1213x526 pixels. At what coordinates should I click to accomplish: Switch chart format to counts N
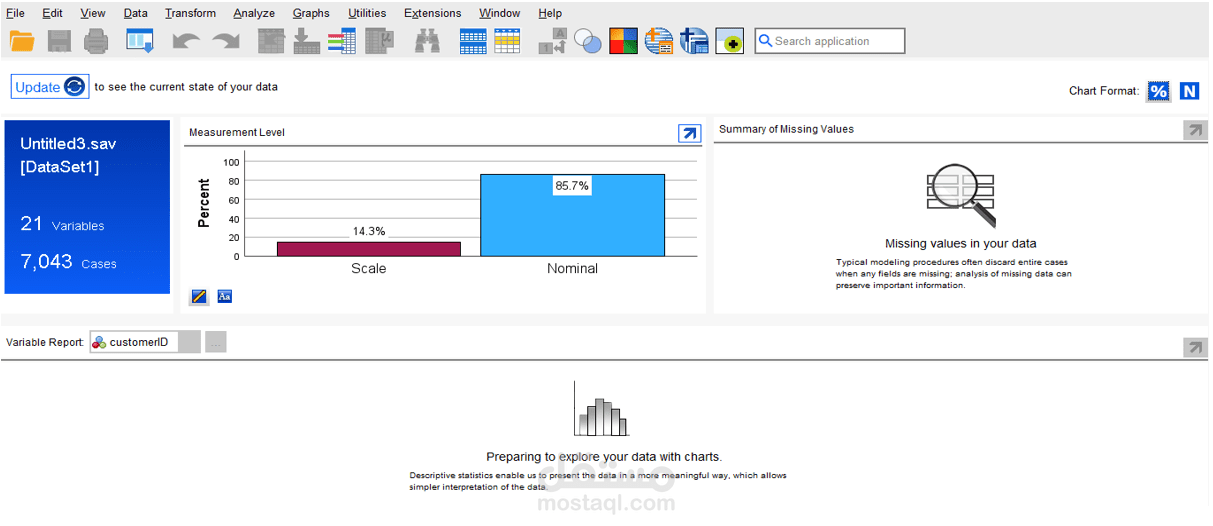[1189, 91]
